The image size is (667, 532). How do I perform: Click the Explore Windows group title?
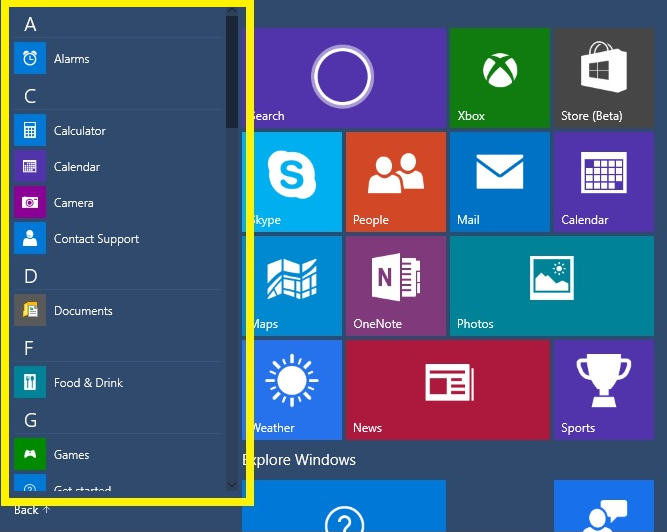click(299, 460)
